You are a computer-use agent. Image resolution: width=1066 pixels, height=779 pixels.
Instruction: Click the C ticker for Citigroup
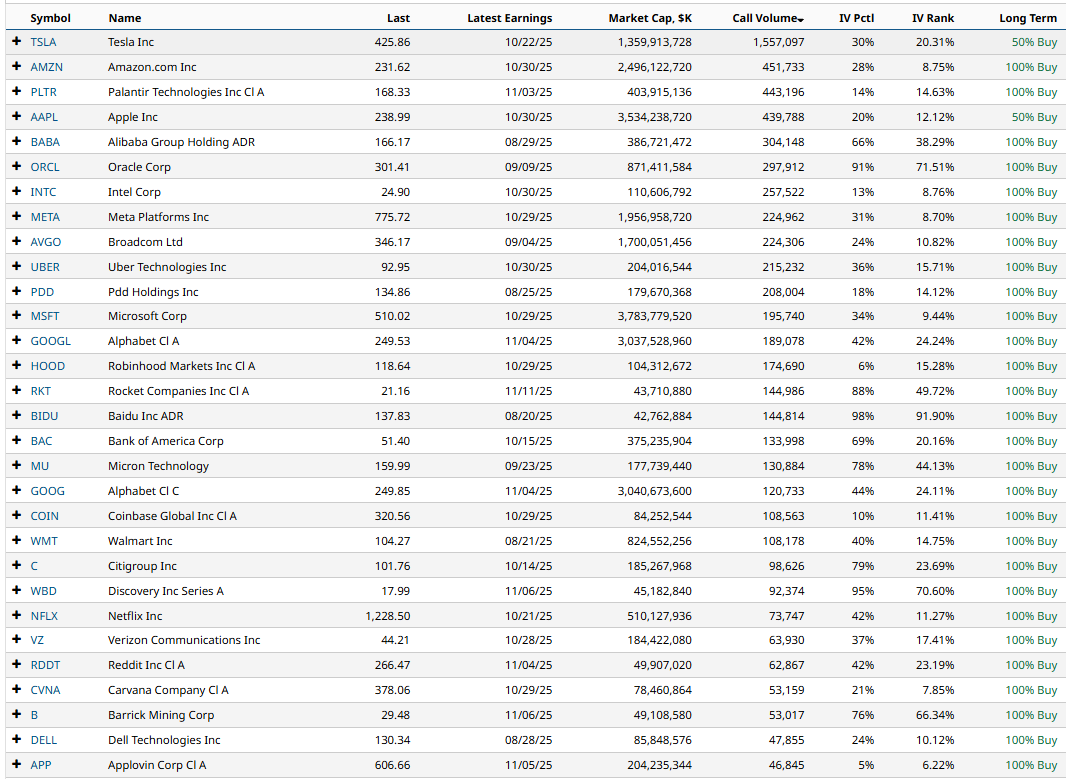click(x=34, y=566)
